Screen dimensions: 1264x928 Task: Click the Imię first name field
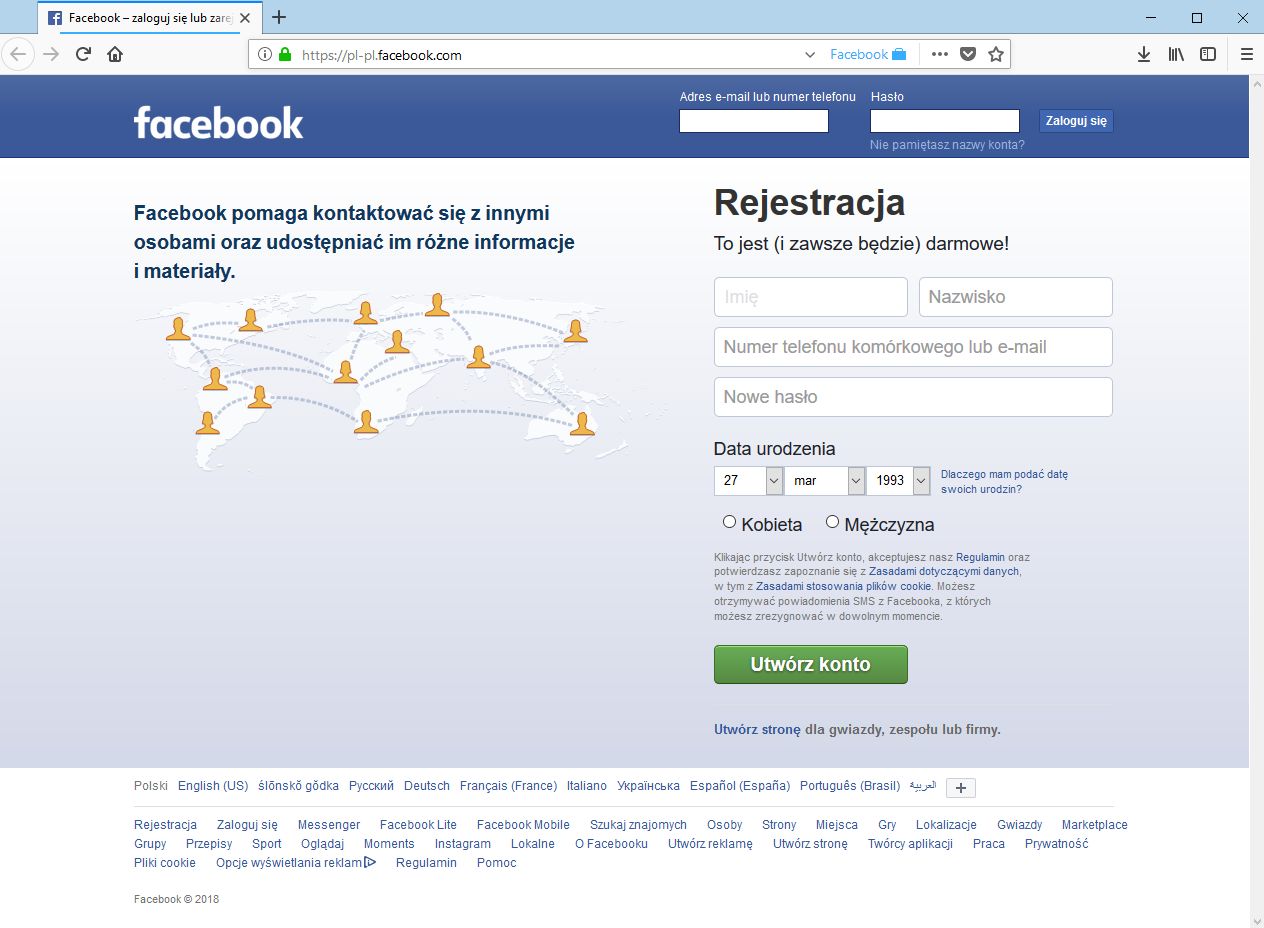(x=811, y=297)
